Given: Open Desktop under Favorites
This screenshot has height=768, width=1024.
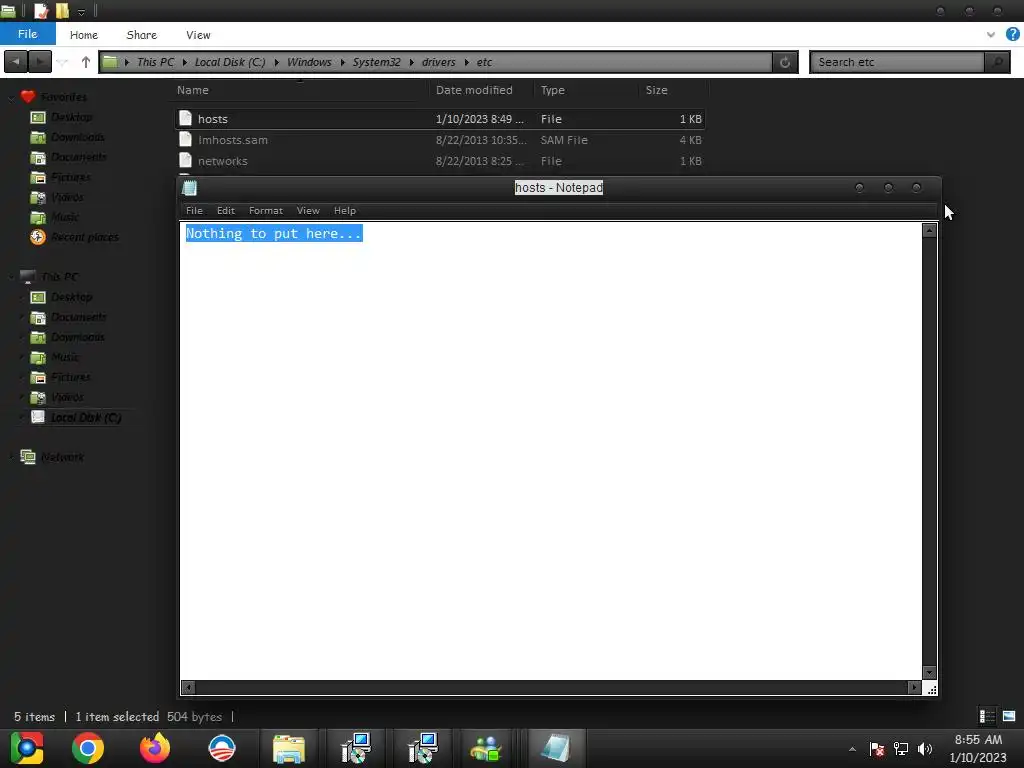Looking at the screenshot, I should [x=71, y=117].
